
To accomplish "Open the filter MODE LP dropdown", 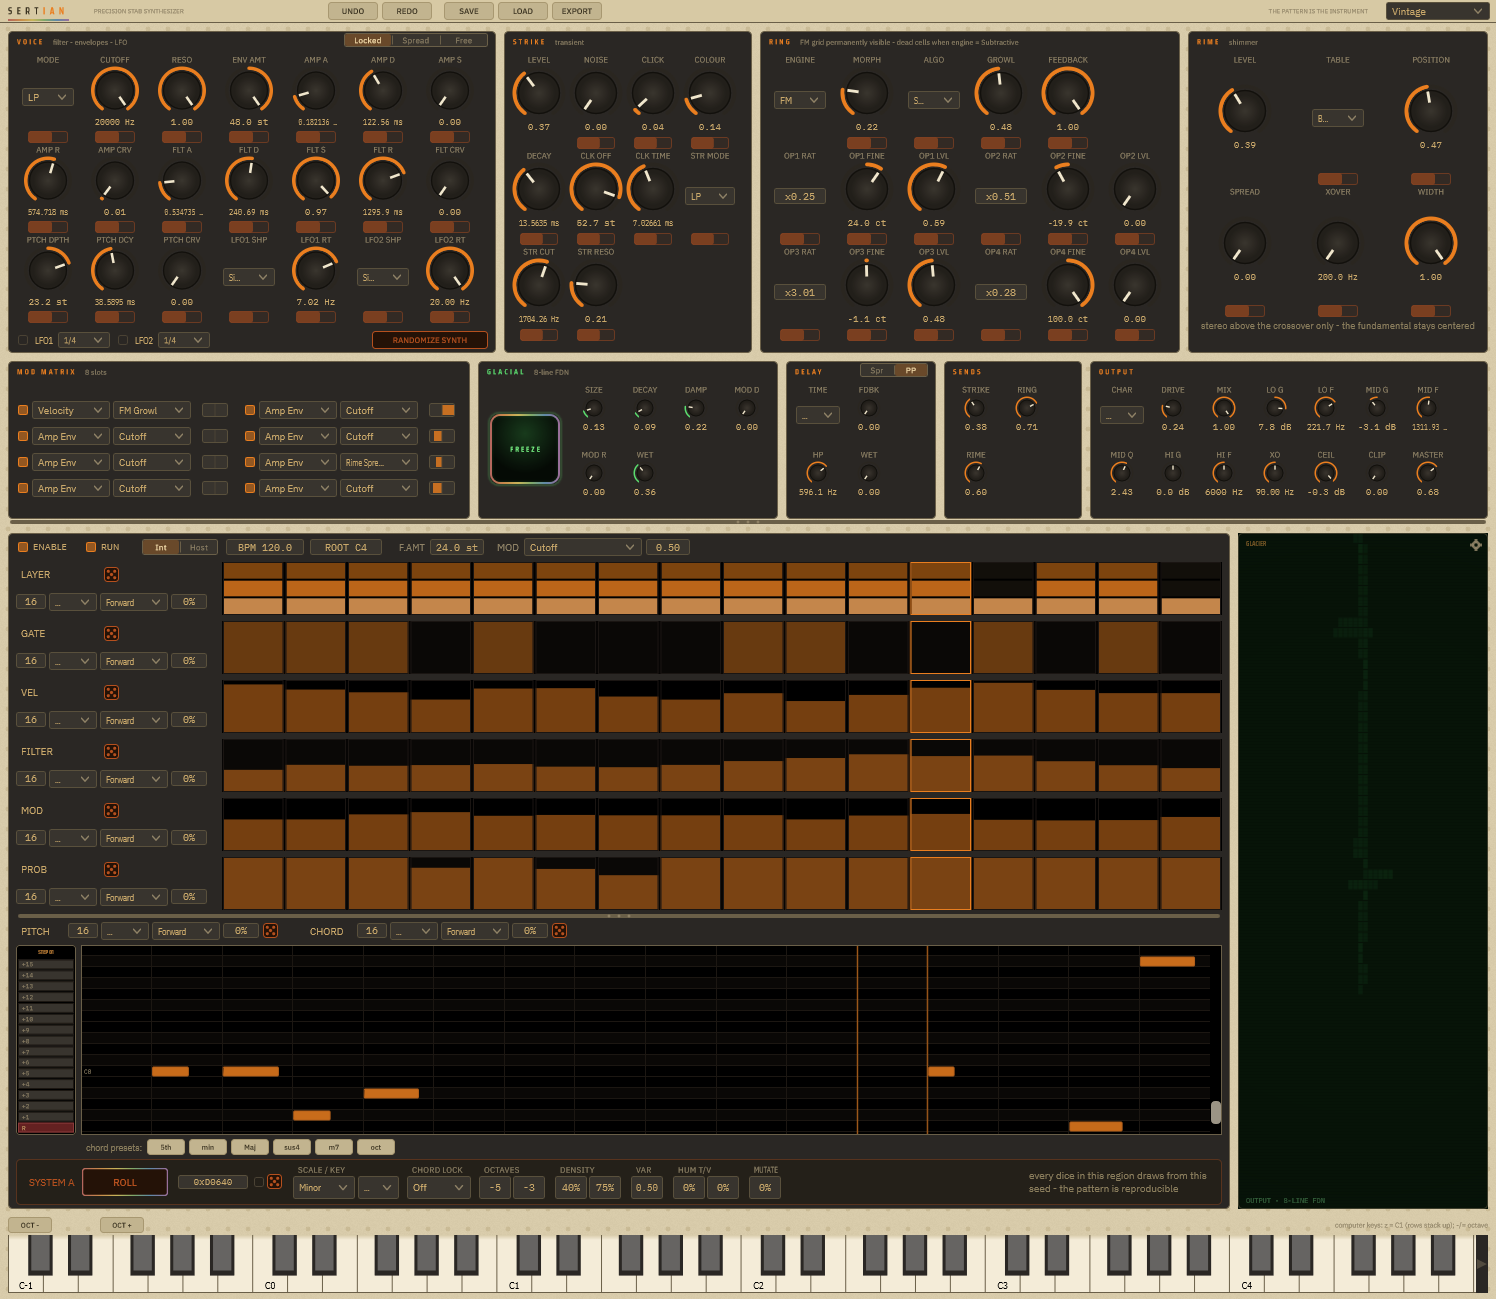I will click(x=48, y=97).
